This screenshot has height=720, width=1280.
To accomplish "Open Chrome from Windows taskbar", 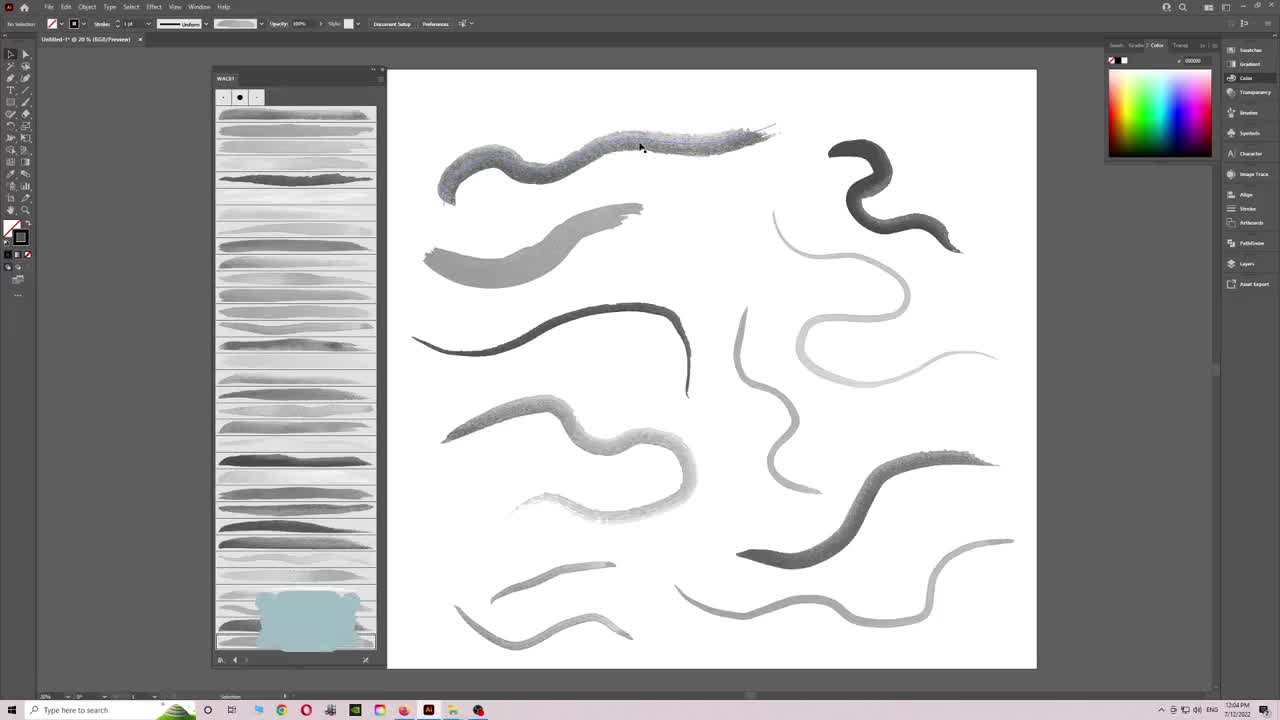I will pyautogui.click(x=282, y=710).
